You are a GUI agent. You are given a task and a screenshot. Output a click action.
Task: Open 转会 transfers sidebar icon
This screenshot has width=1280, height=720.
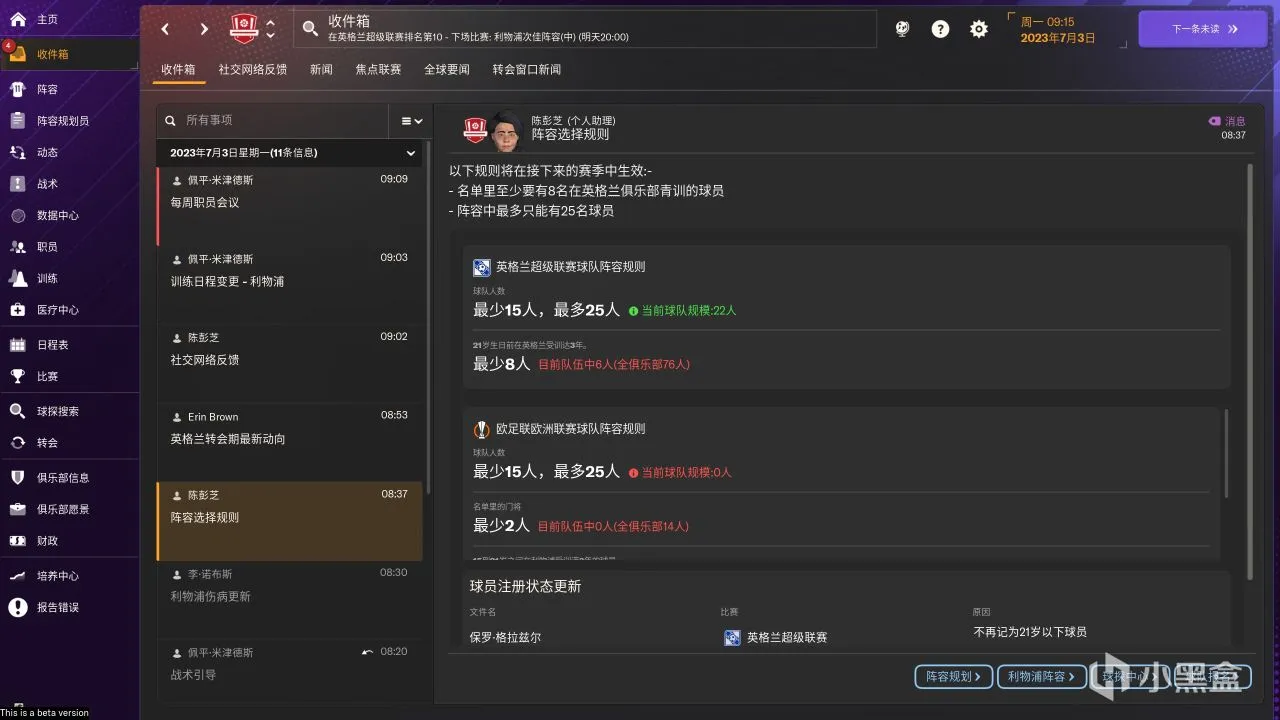click(18, 442)
